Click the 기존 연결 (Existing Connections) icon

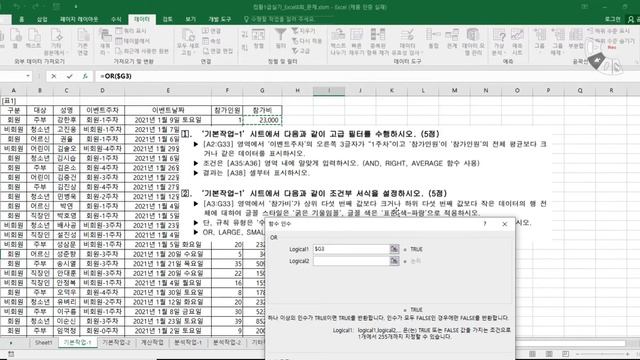click(83, 42)
